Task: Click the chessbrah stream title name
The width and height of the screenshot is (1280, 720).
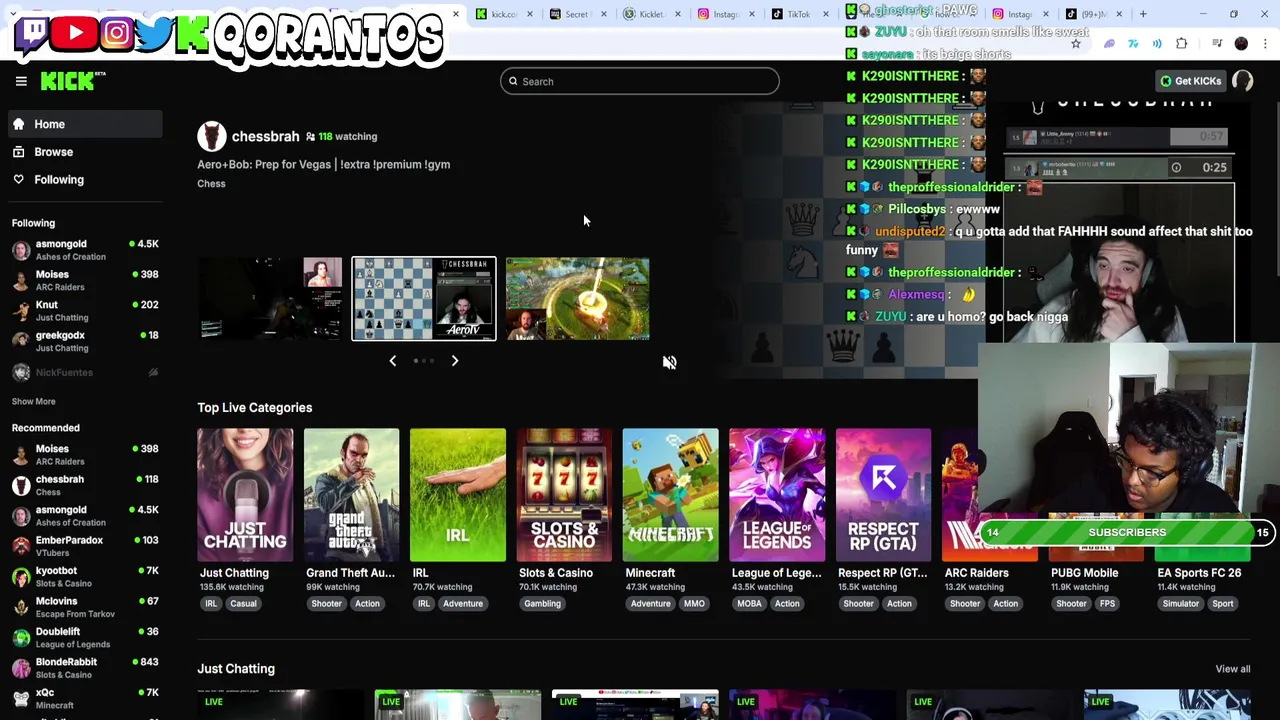Action: tap(265, 136)
